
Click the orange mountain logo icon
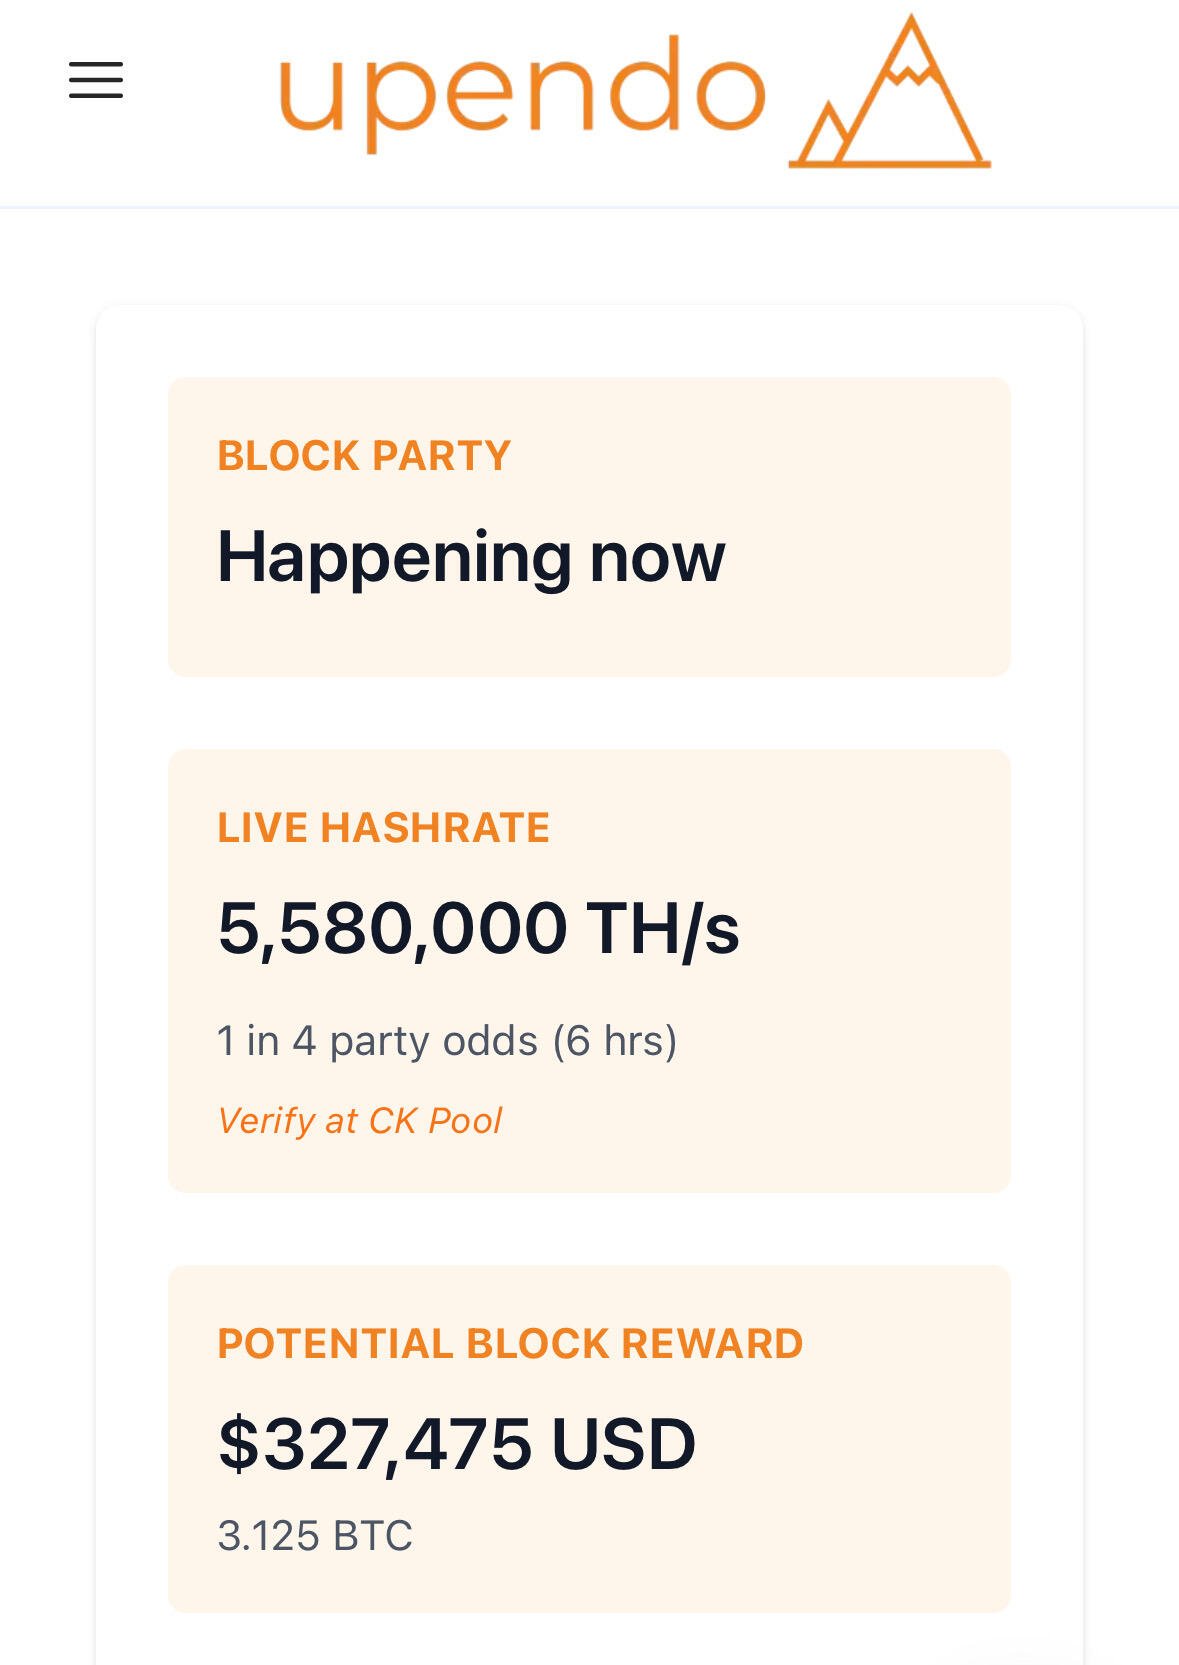(890, 91)
